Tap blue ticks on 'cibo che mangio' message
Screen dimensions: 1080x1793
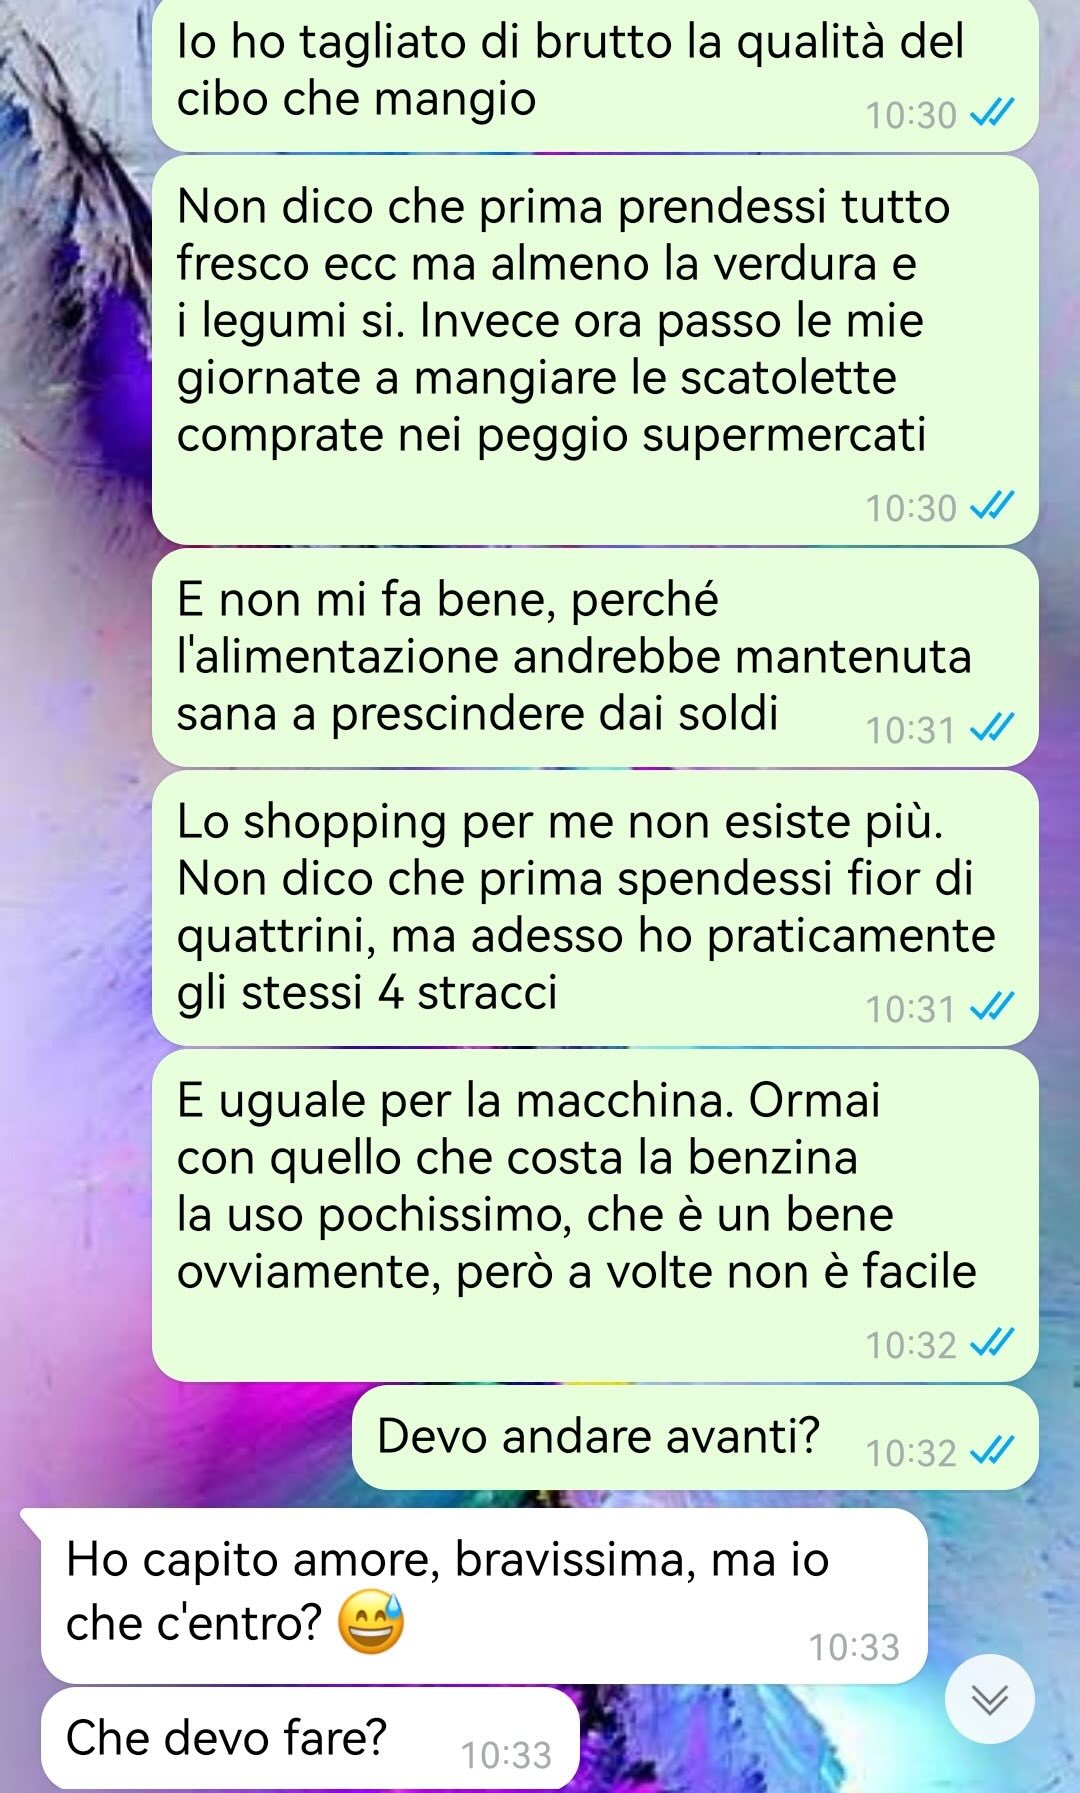click(993, 113)
